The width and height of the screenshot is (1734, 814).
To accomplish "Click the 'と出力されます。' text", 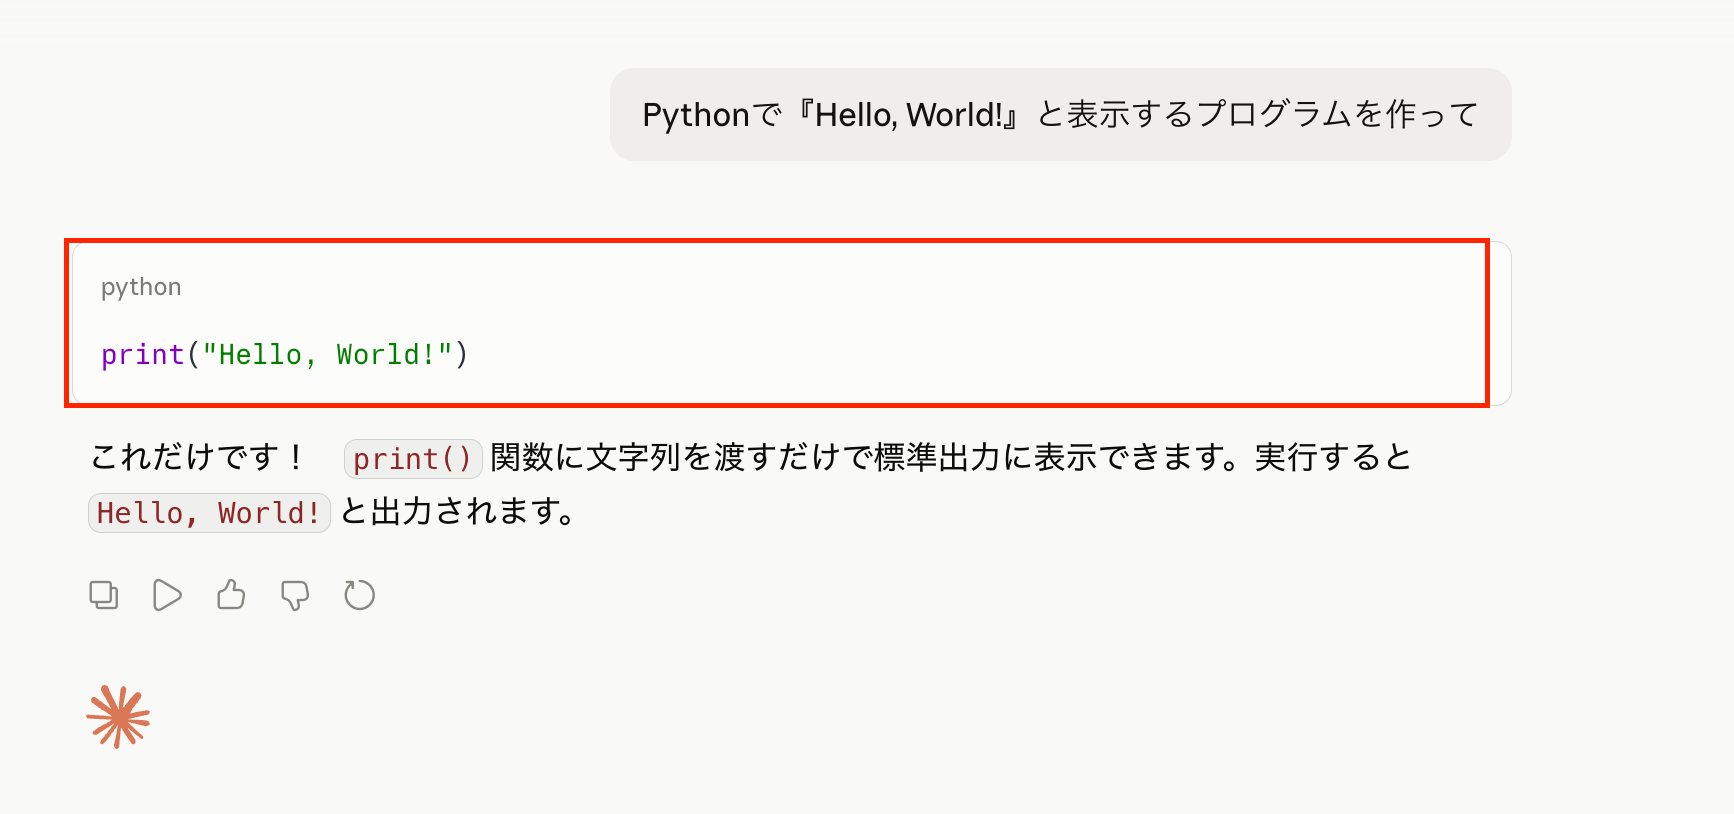I will 459,512.
